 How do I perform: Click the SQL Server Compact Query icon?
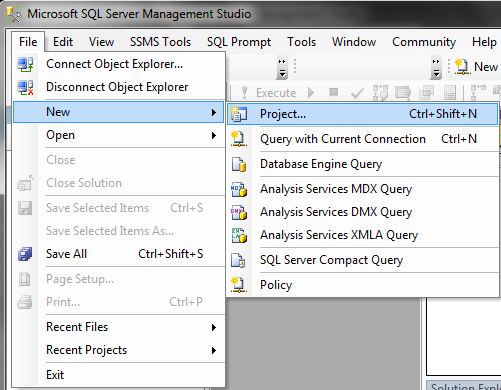(239, 260)
